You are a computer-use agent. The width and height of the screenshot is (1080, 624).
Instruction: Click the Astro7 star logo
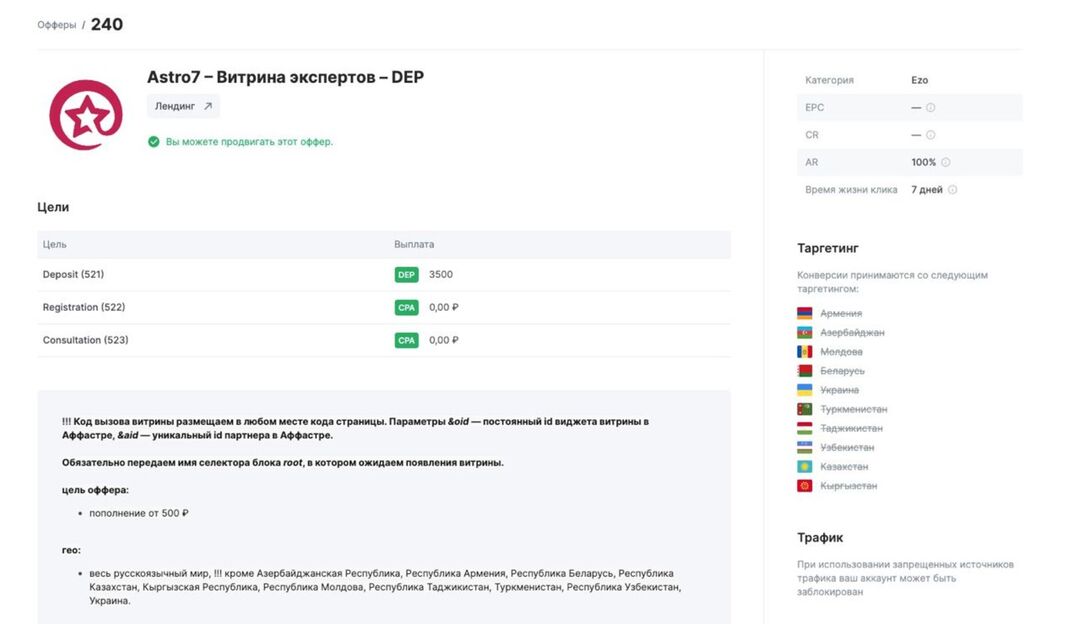pos(86,114)
